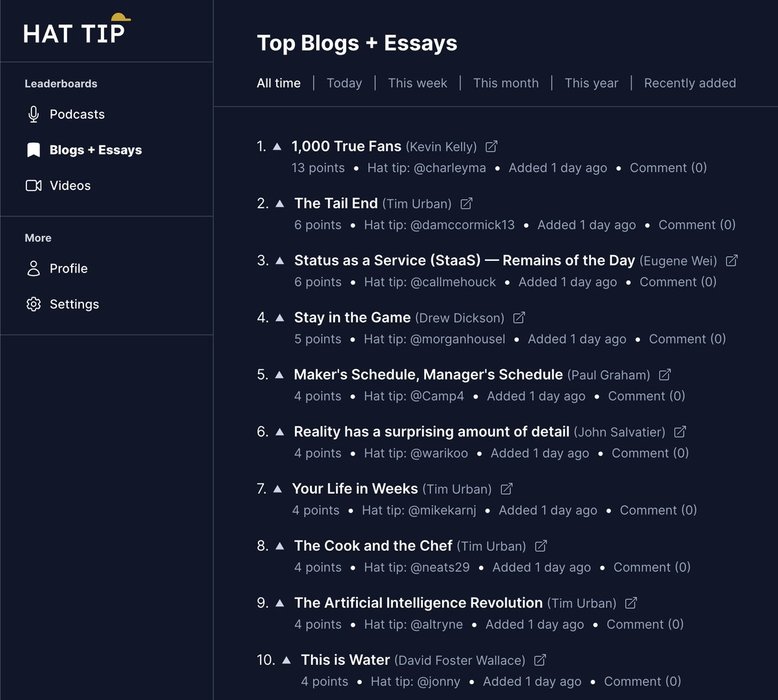778x700 pixels.
Task: Click the Hat Tip logo
Action: click(76, 29)
